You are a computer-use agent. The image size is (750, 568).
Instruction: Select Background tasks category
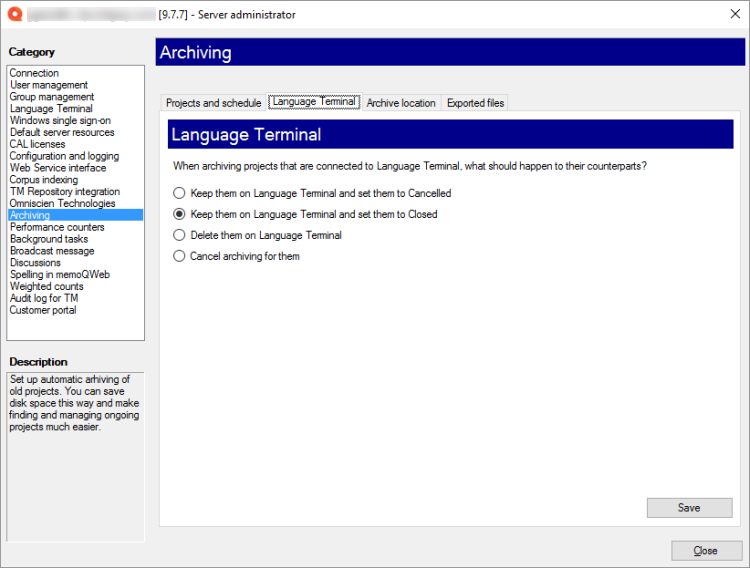(76, 239)
